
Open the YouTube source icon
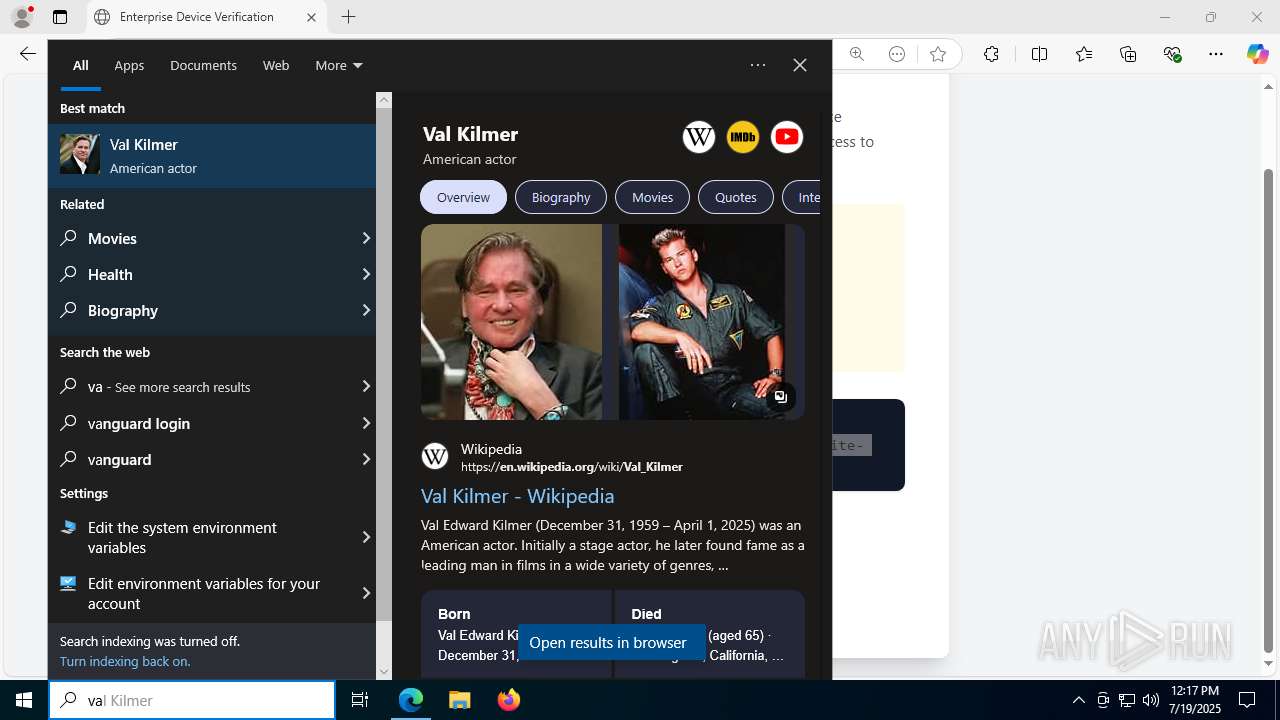pos(787,137)
